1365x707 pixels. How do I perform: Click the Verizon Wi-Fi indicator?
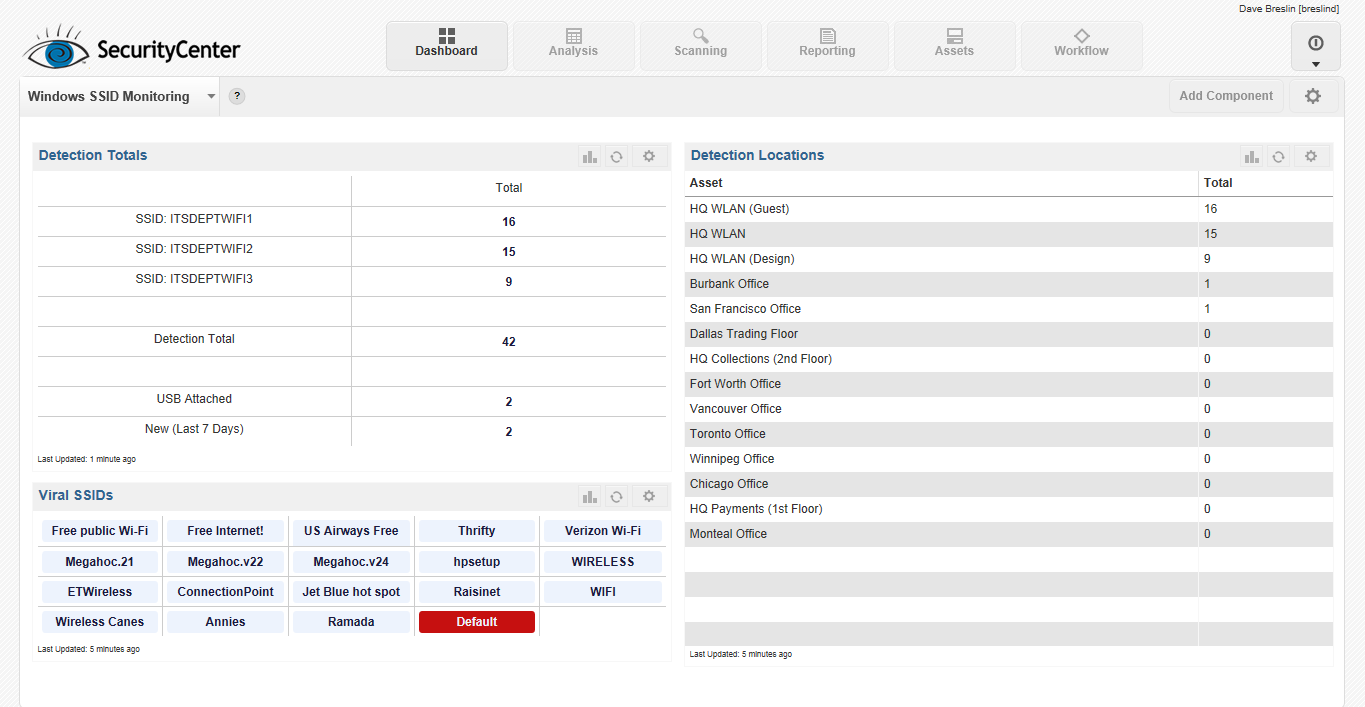pyautogui.click(x=603, y=531)
